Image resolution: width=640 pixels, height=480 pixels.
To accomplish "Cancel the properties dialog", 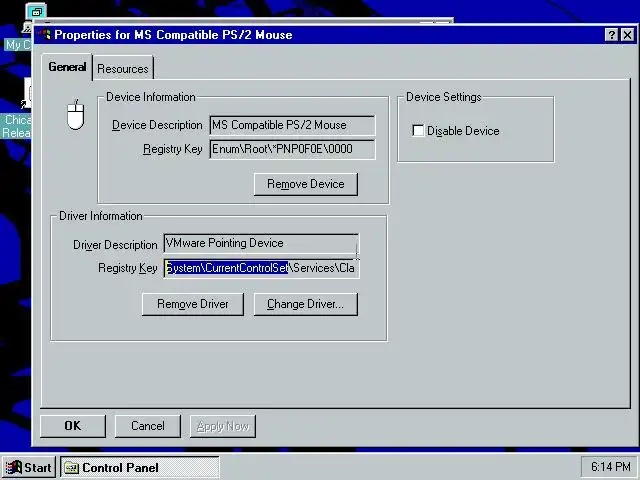I will click(x=148, y=426).
